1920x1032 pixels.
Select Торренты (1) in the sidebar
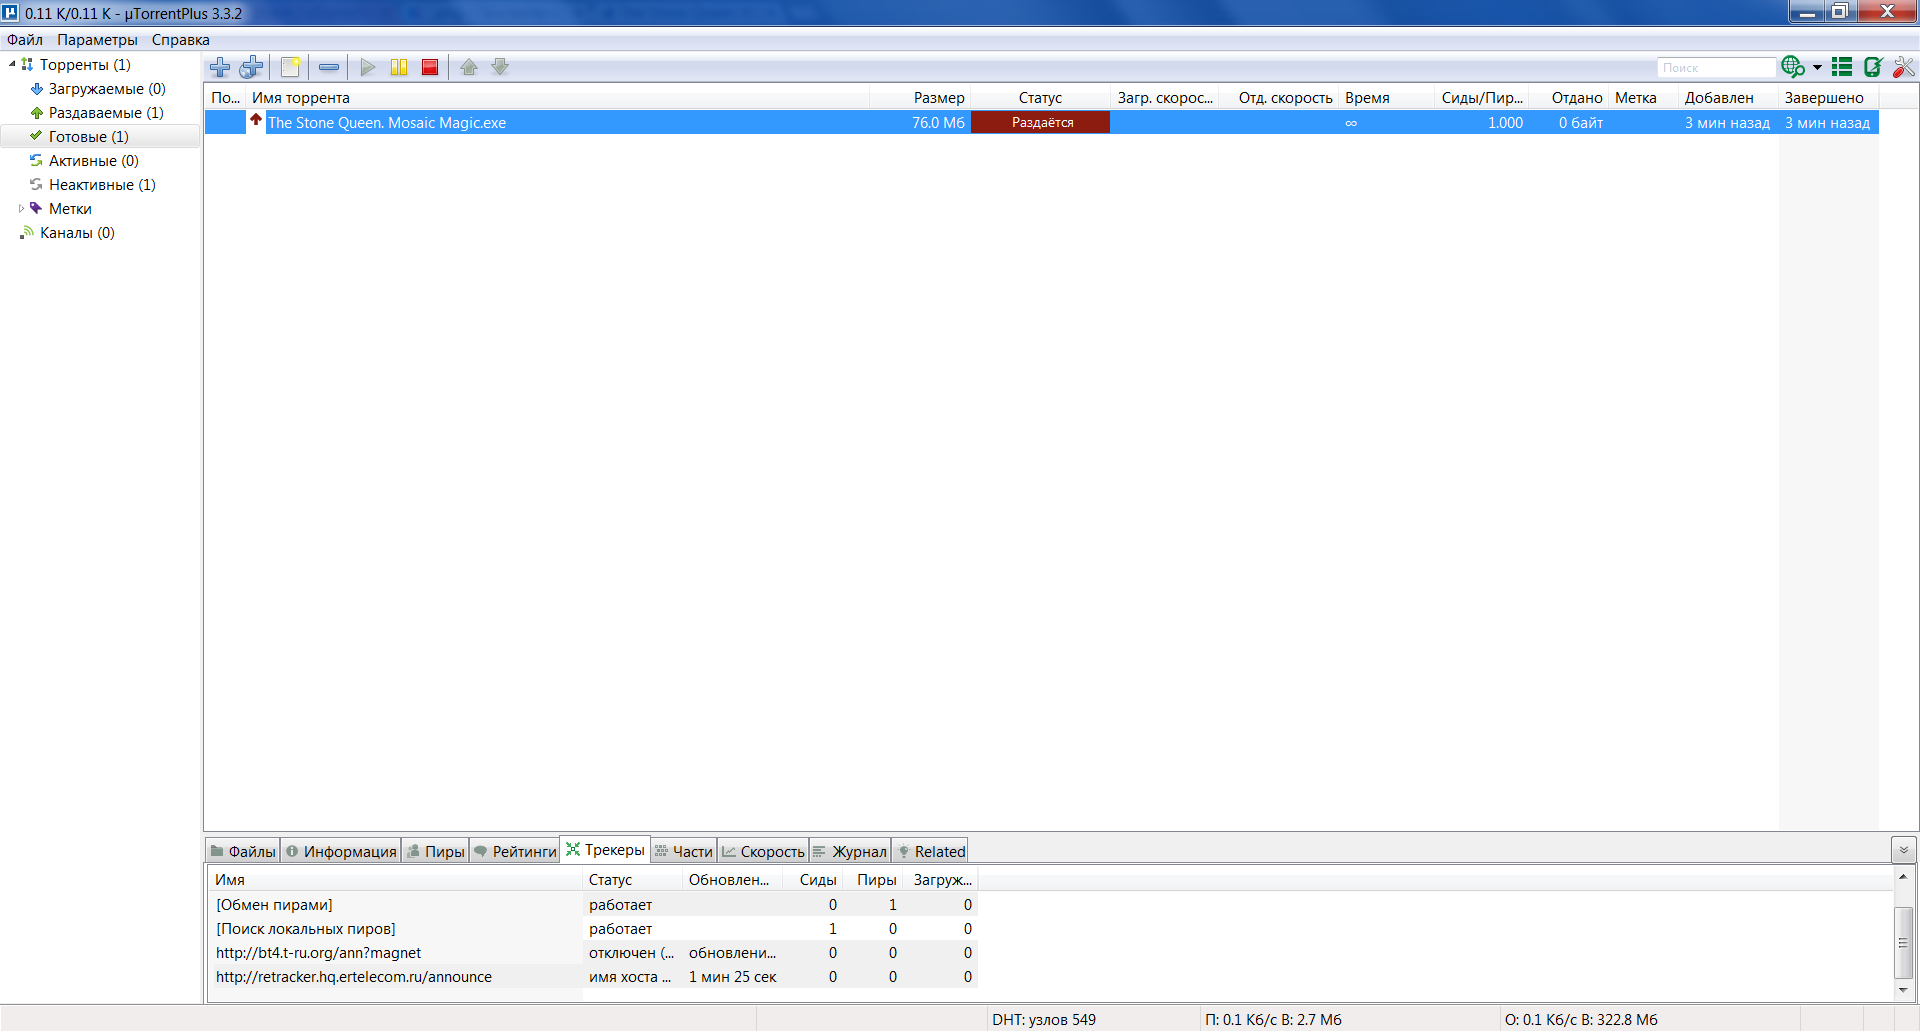[85, 65]
